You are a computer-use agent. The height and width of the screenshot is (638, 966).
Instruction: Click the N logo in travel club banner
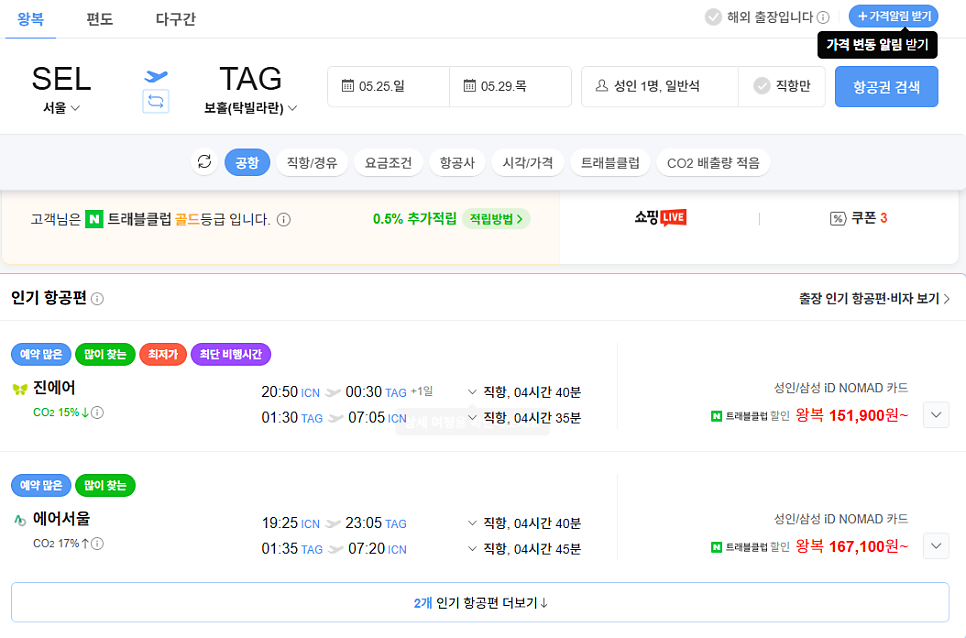[x=94, y=219]
